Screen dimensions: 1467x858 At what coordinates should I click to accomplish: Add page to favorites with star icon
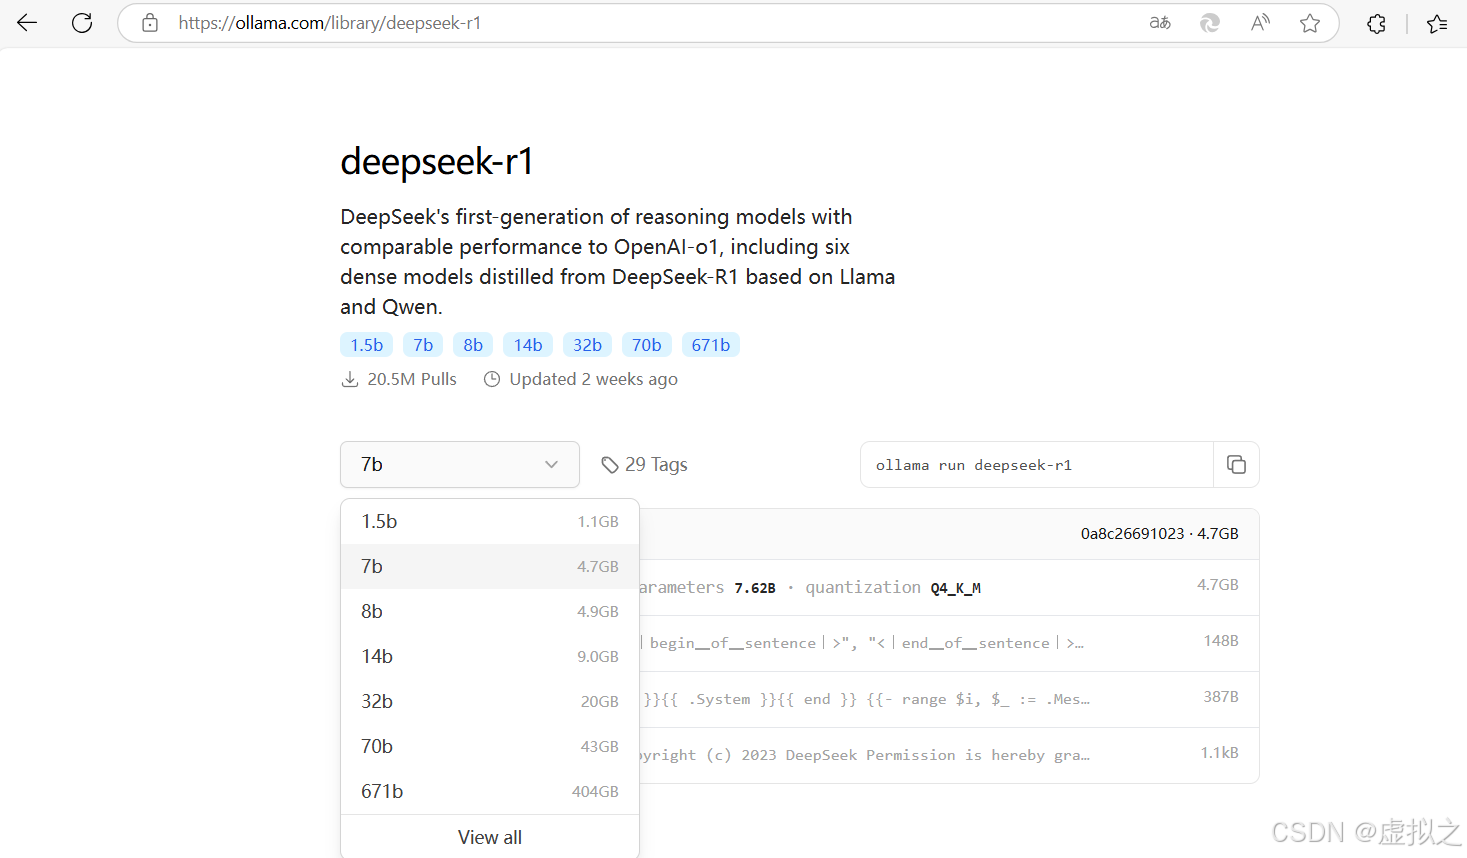click(x=1310, y=23)
